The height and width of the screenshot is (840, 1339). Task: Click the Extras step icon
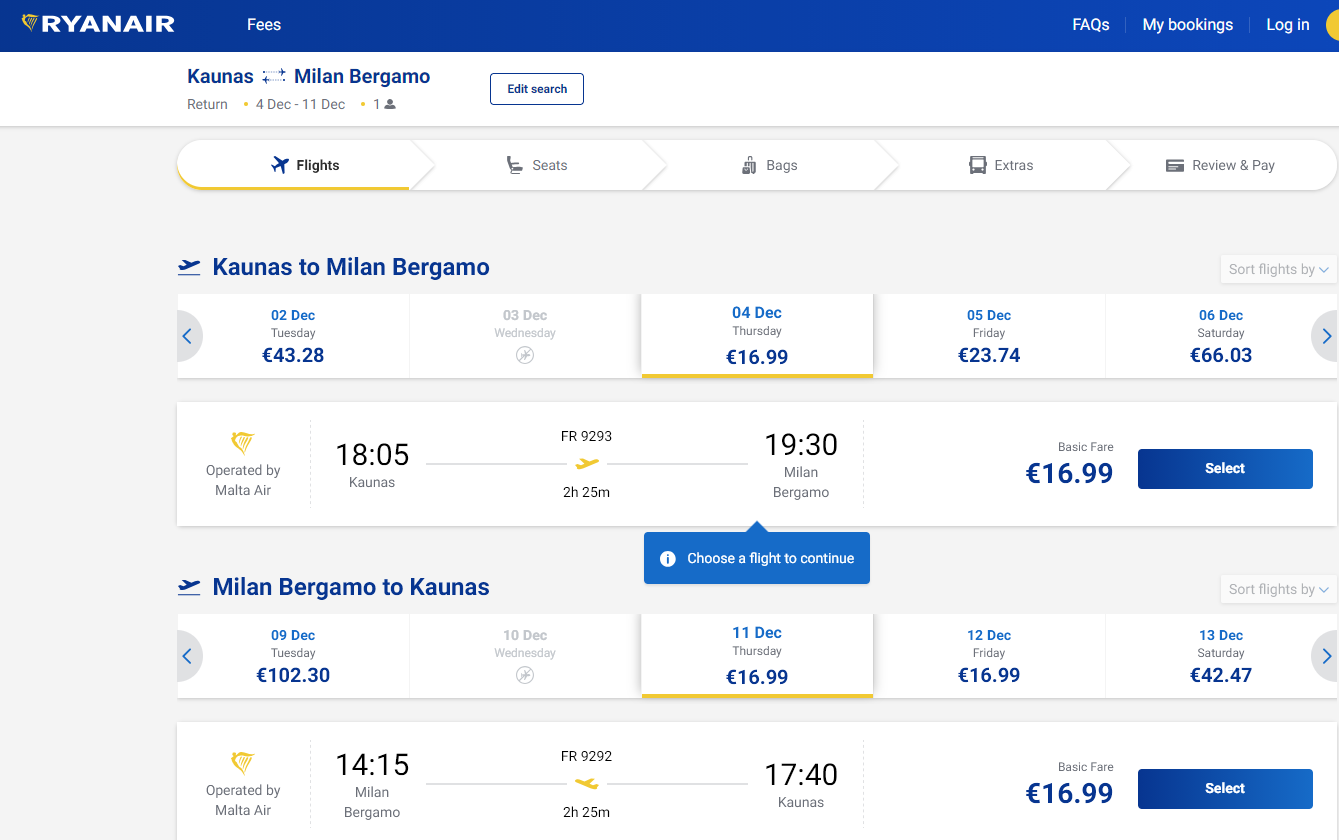click(975, 164)
